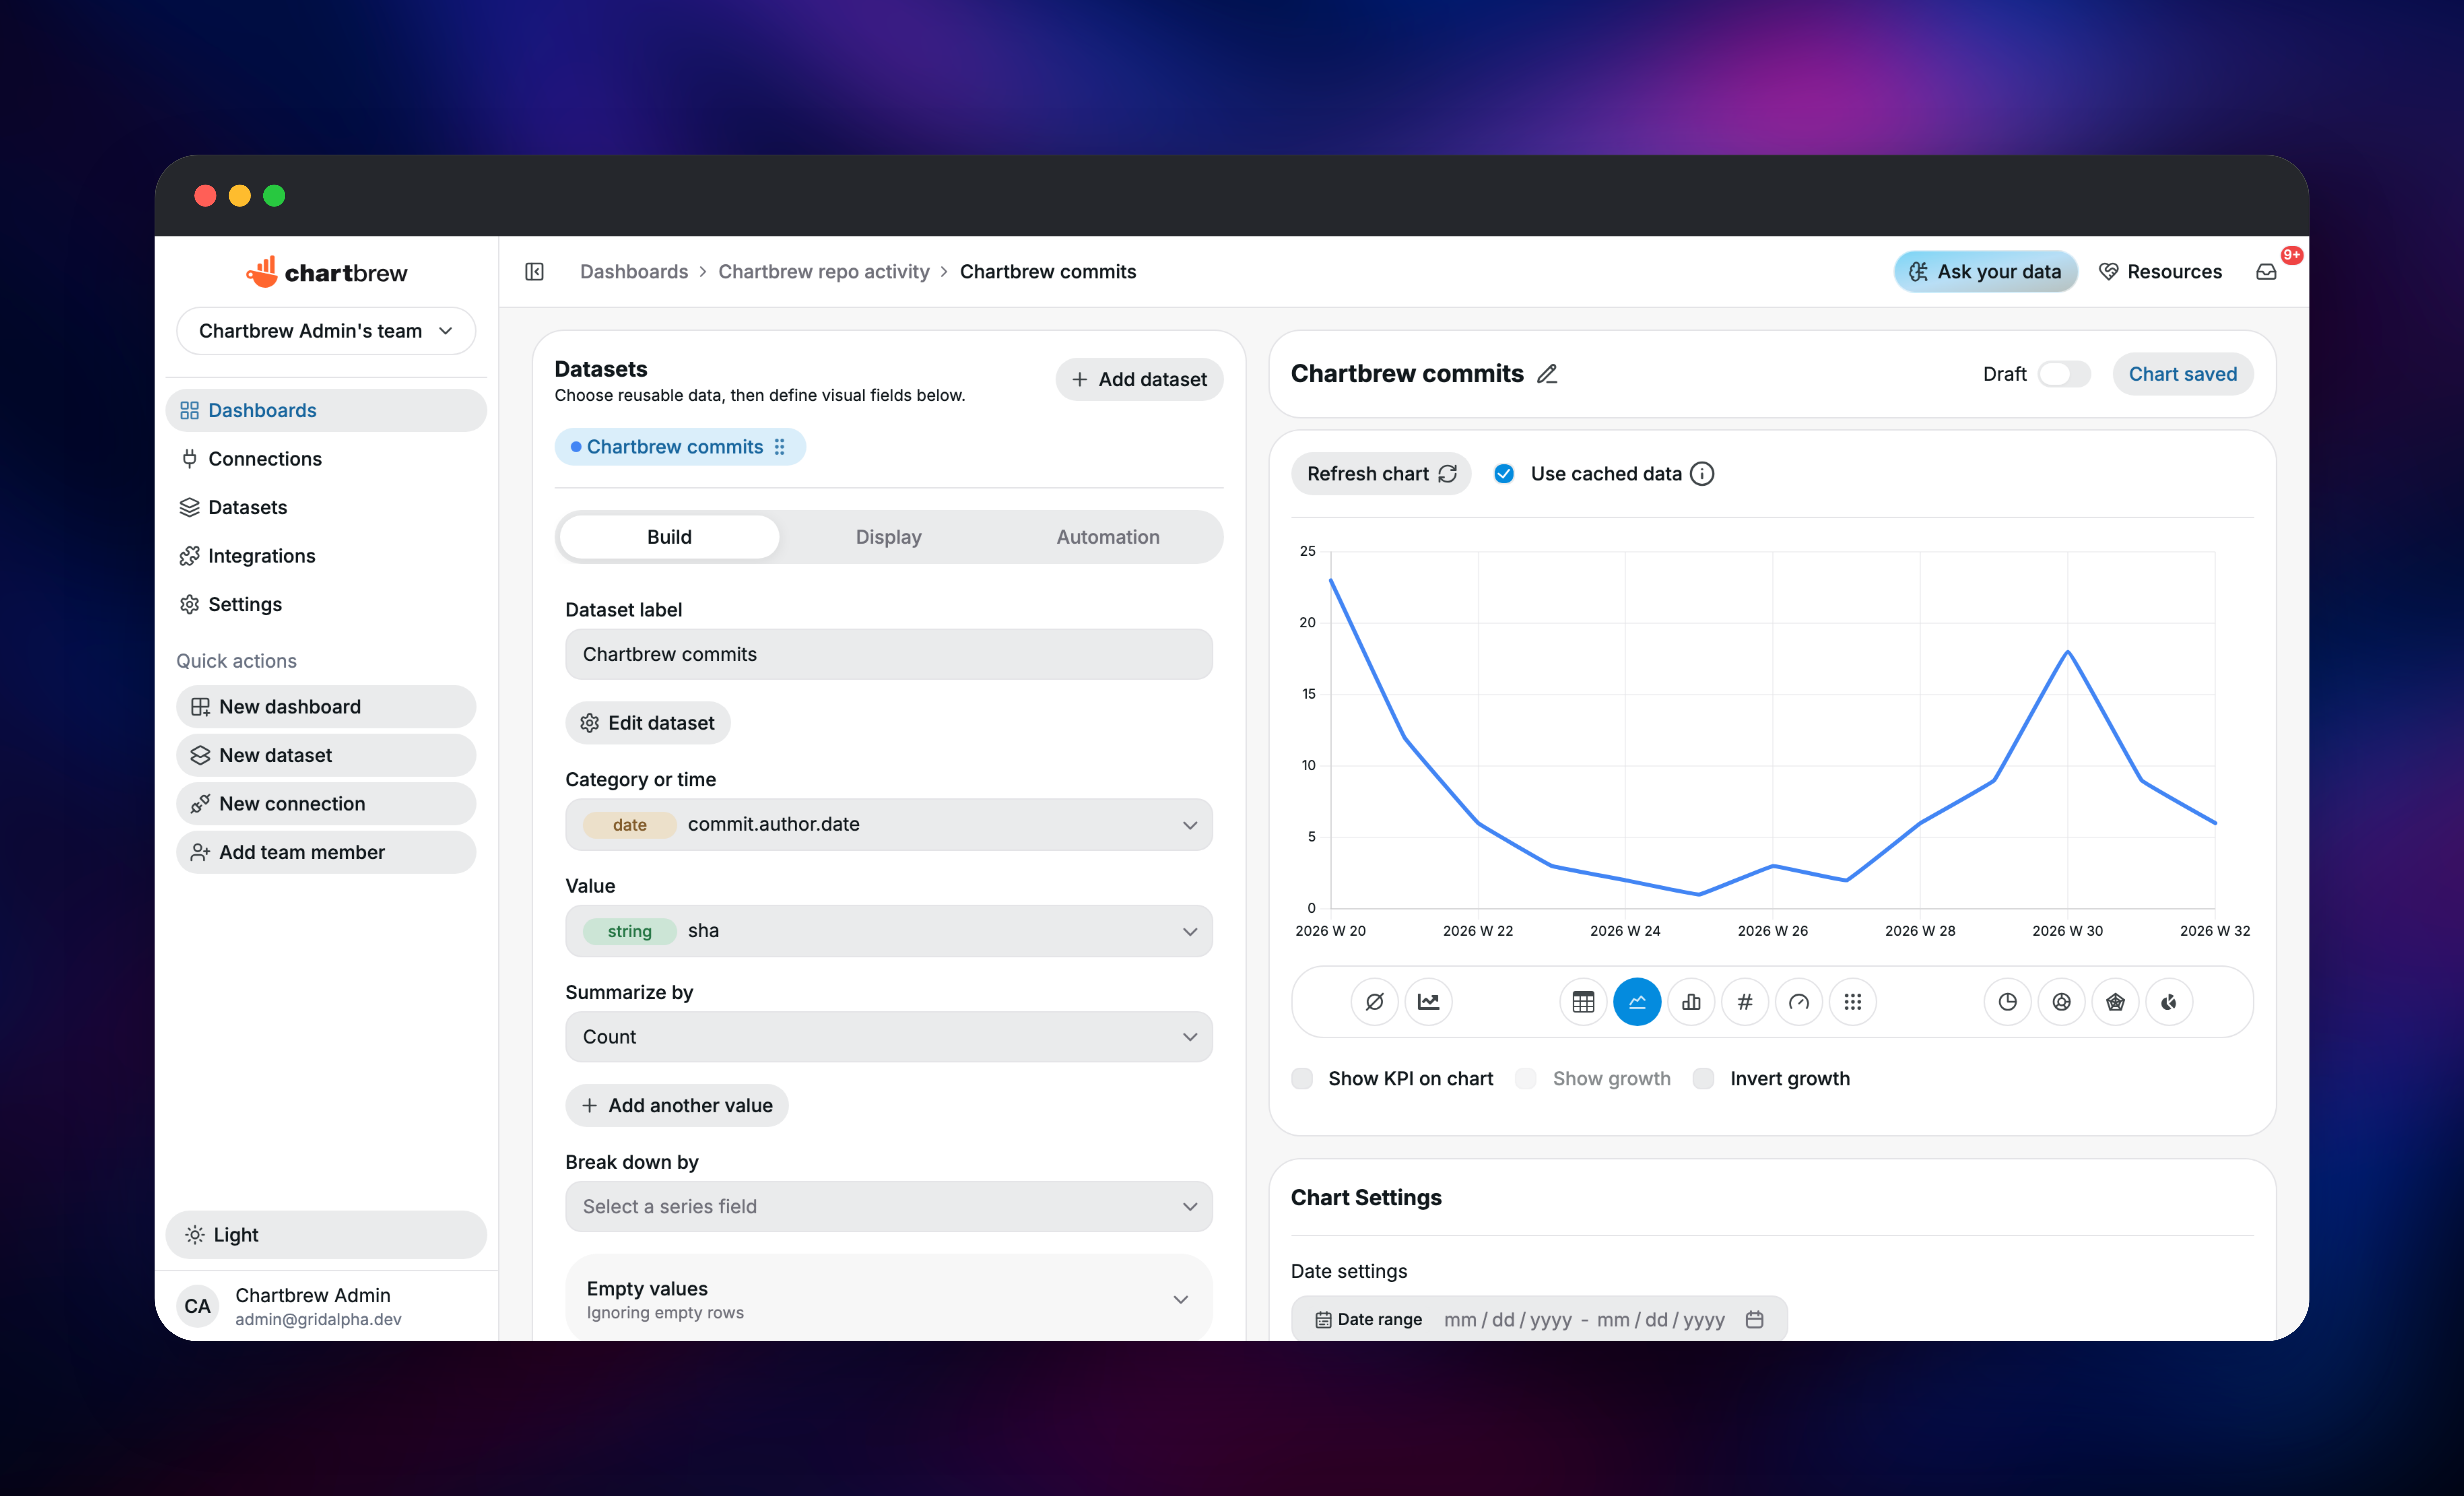Image resolution: width=2464 pixels, height=1496 pixels.
Task: Open the Break down by series field dropdown
Action: point(889,1207)
